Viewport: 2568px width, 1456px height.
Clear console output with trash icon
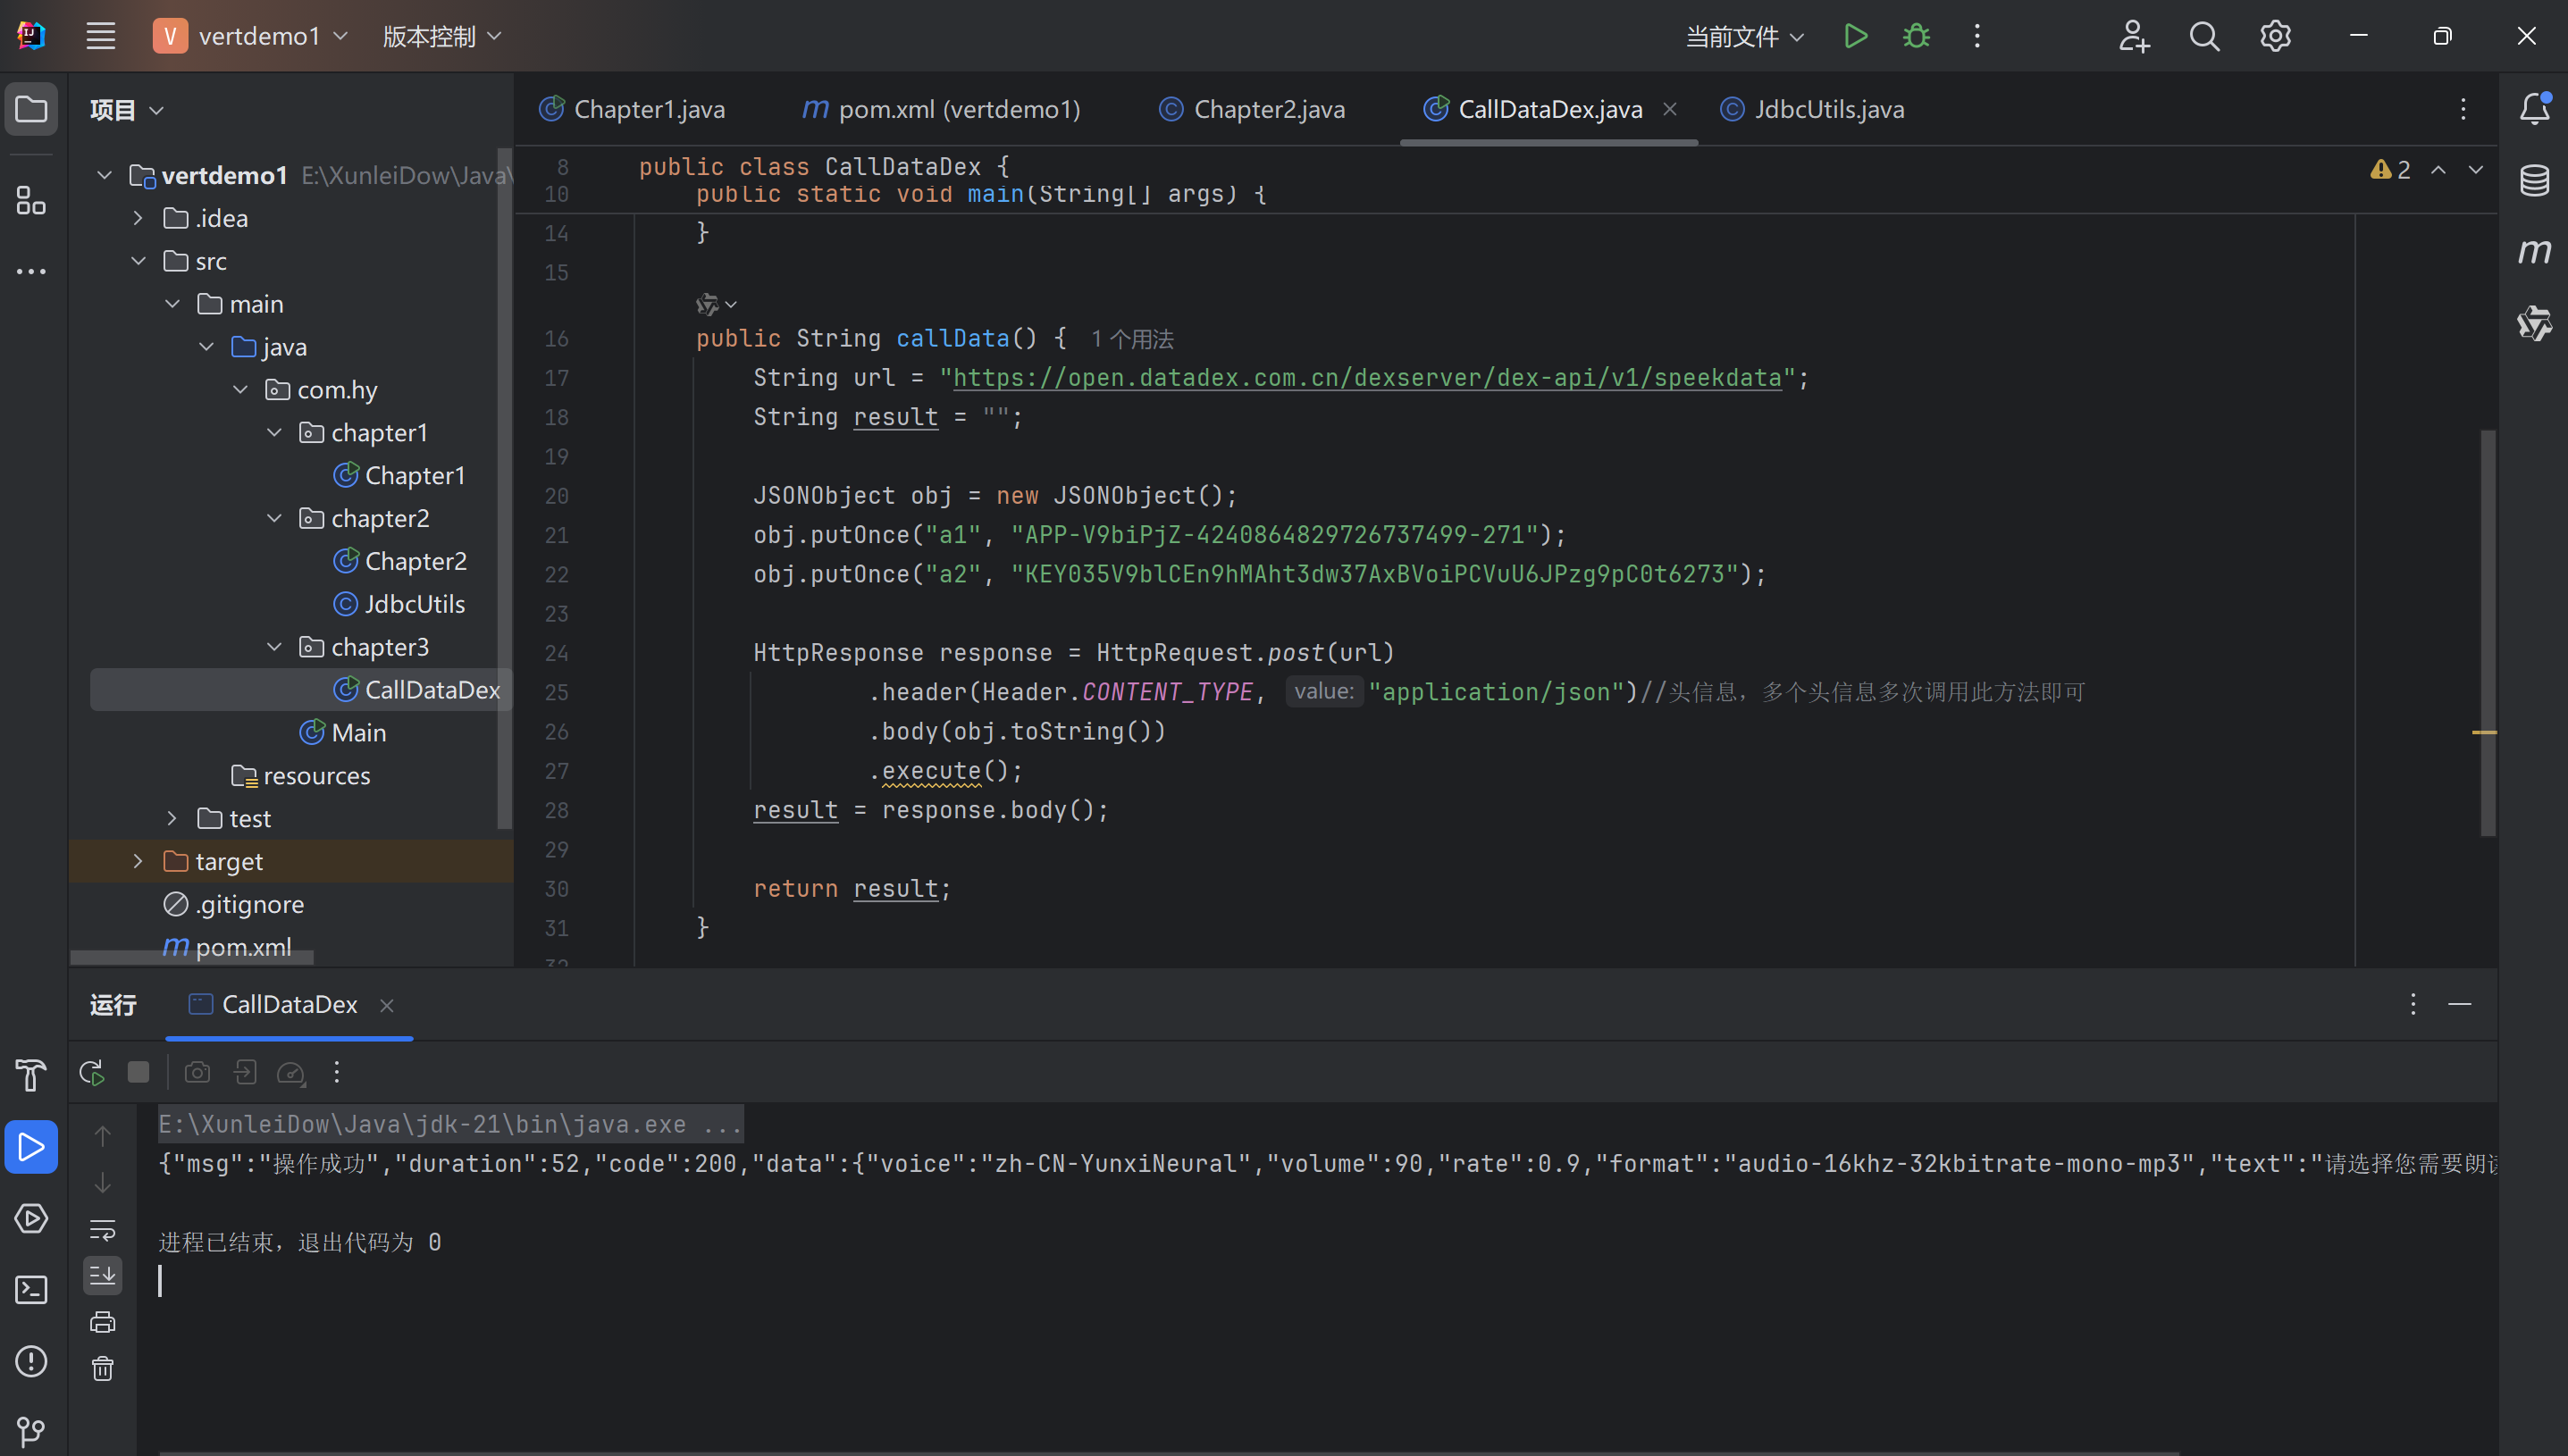click(103, 1369)
